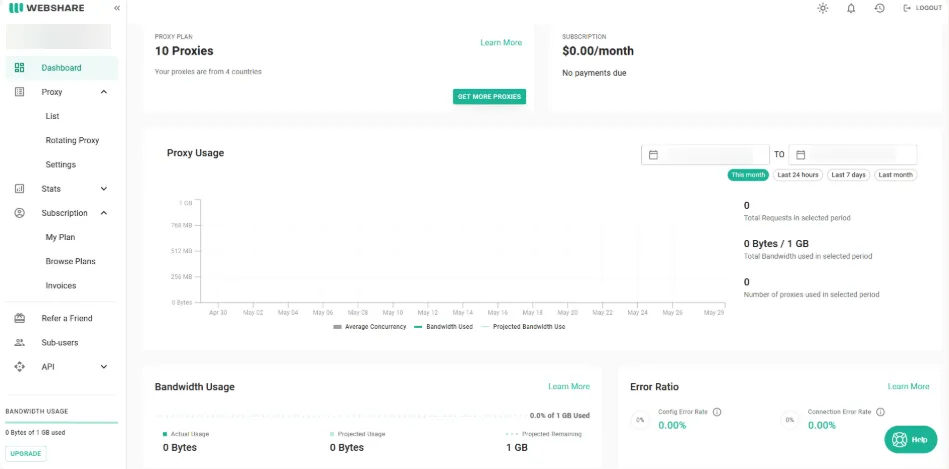The image size is (949, 469).
Task: Click the Stats chart icon
Action: [19, 189]
